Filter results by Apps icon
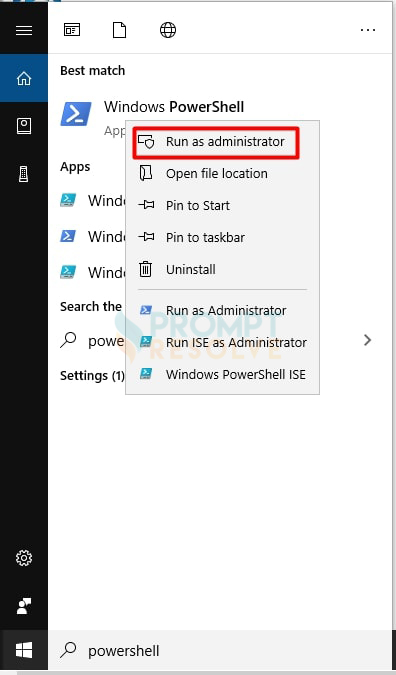396x675 pixels. coord(72,30)
